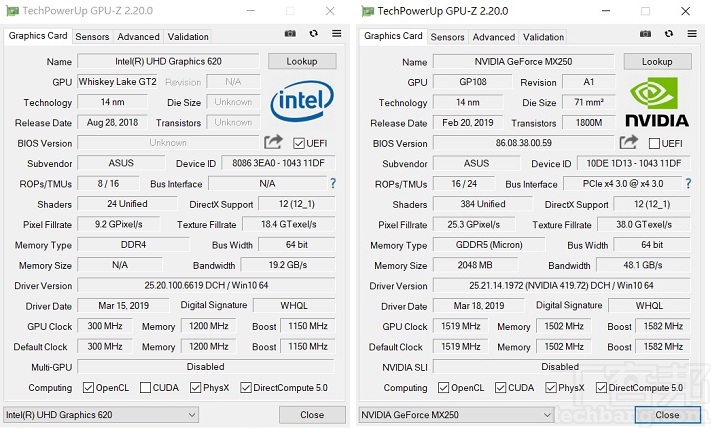711x428 pixels.
Task: Click the PCIe x4 3.0 @ x4 3.0 Bus Interface field
Action: coord(623,184)
